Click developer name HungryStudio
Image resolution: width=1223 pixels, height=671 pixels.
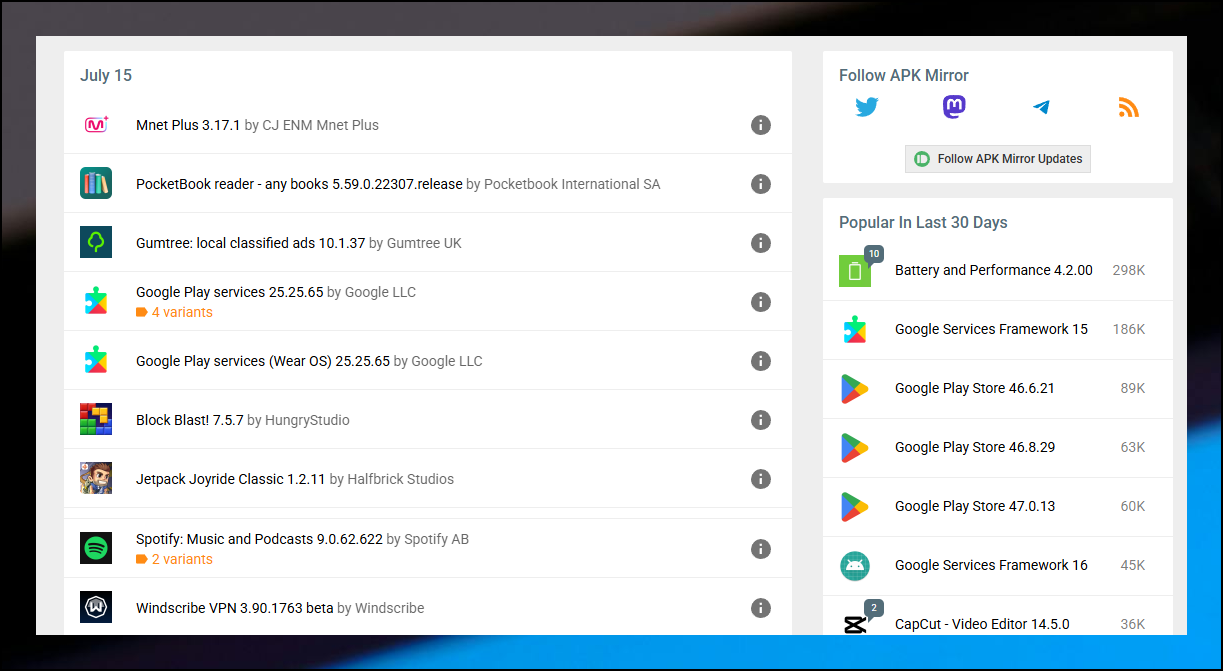tap(307, 420)
